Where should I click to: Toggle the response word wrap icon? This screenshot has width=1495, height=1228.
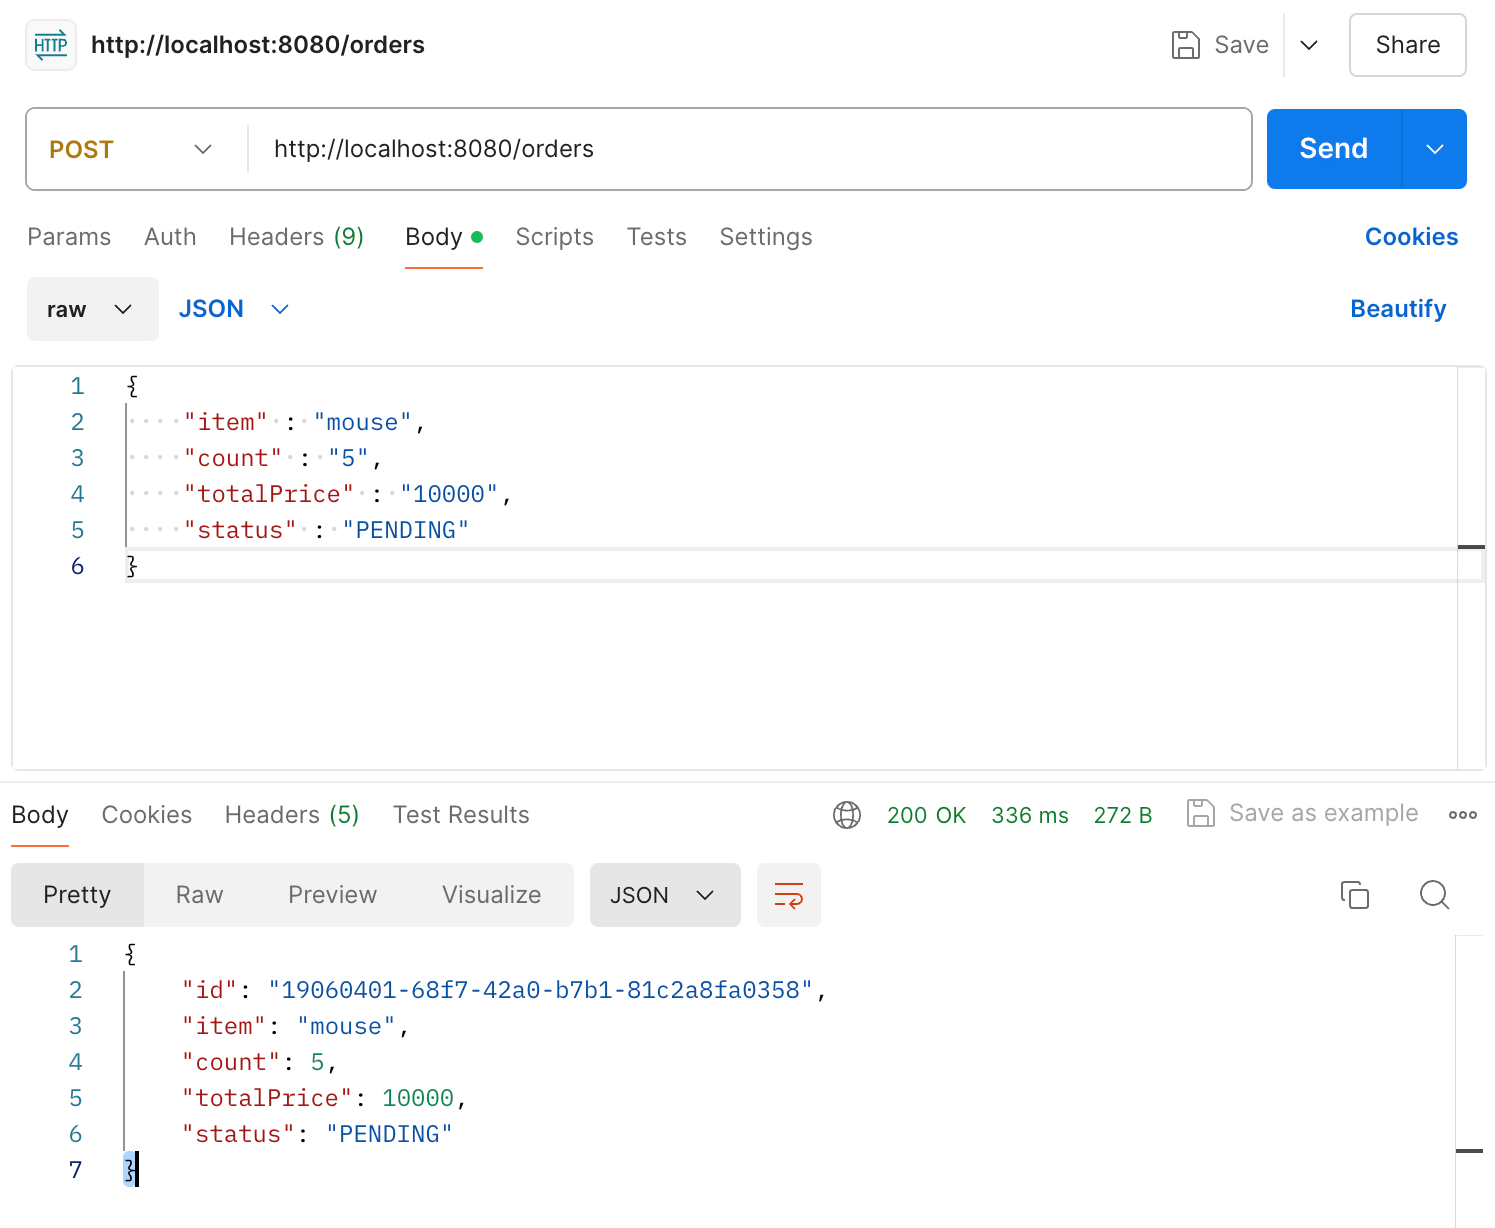(788, 895)
